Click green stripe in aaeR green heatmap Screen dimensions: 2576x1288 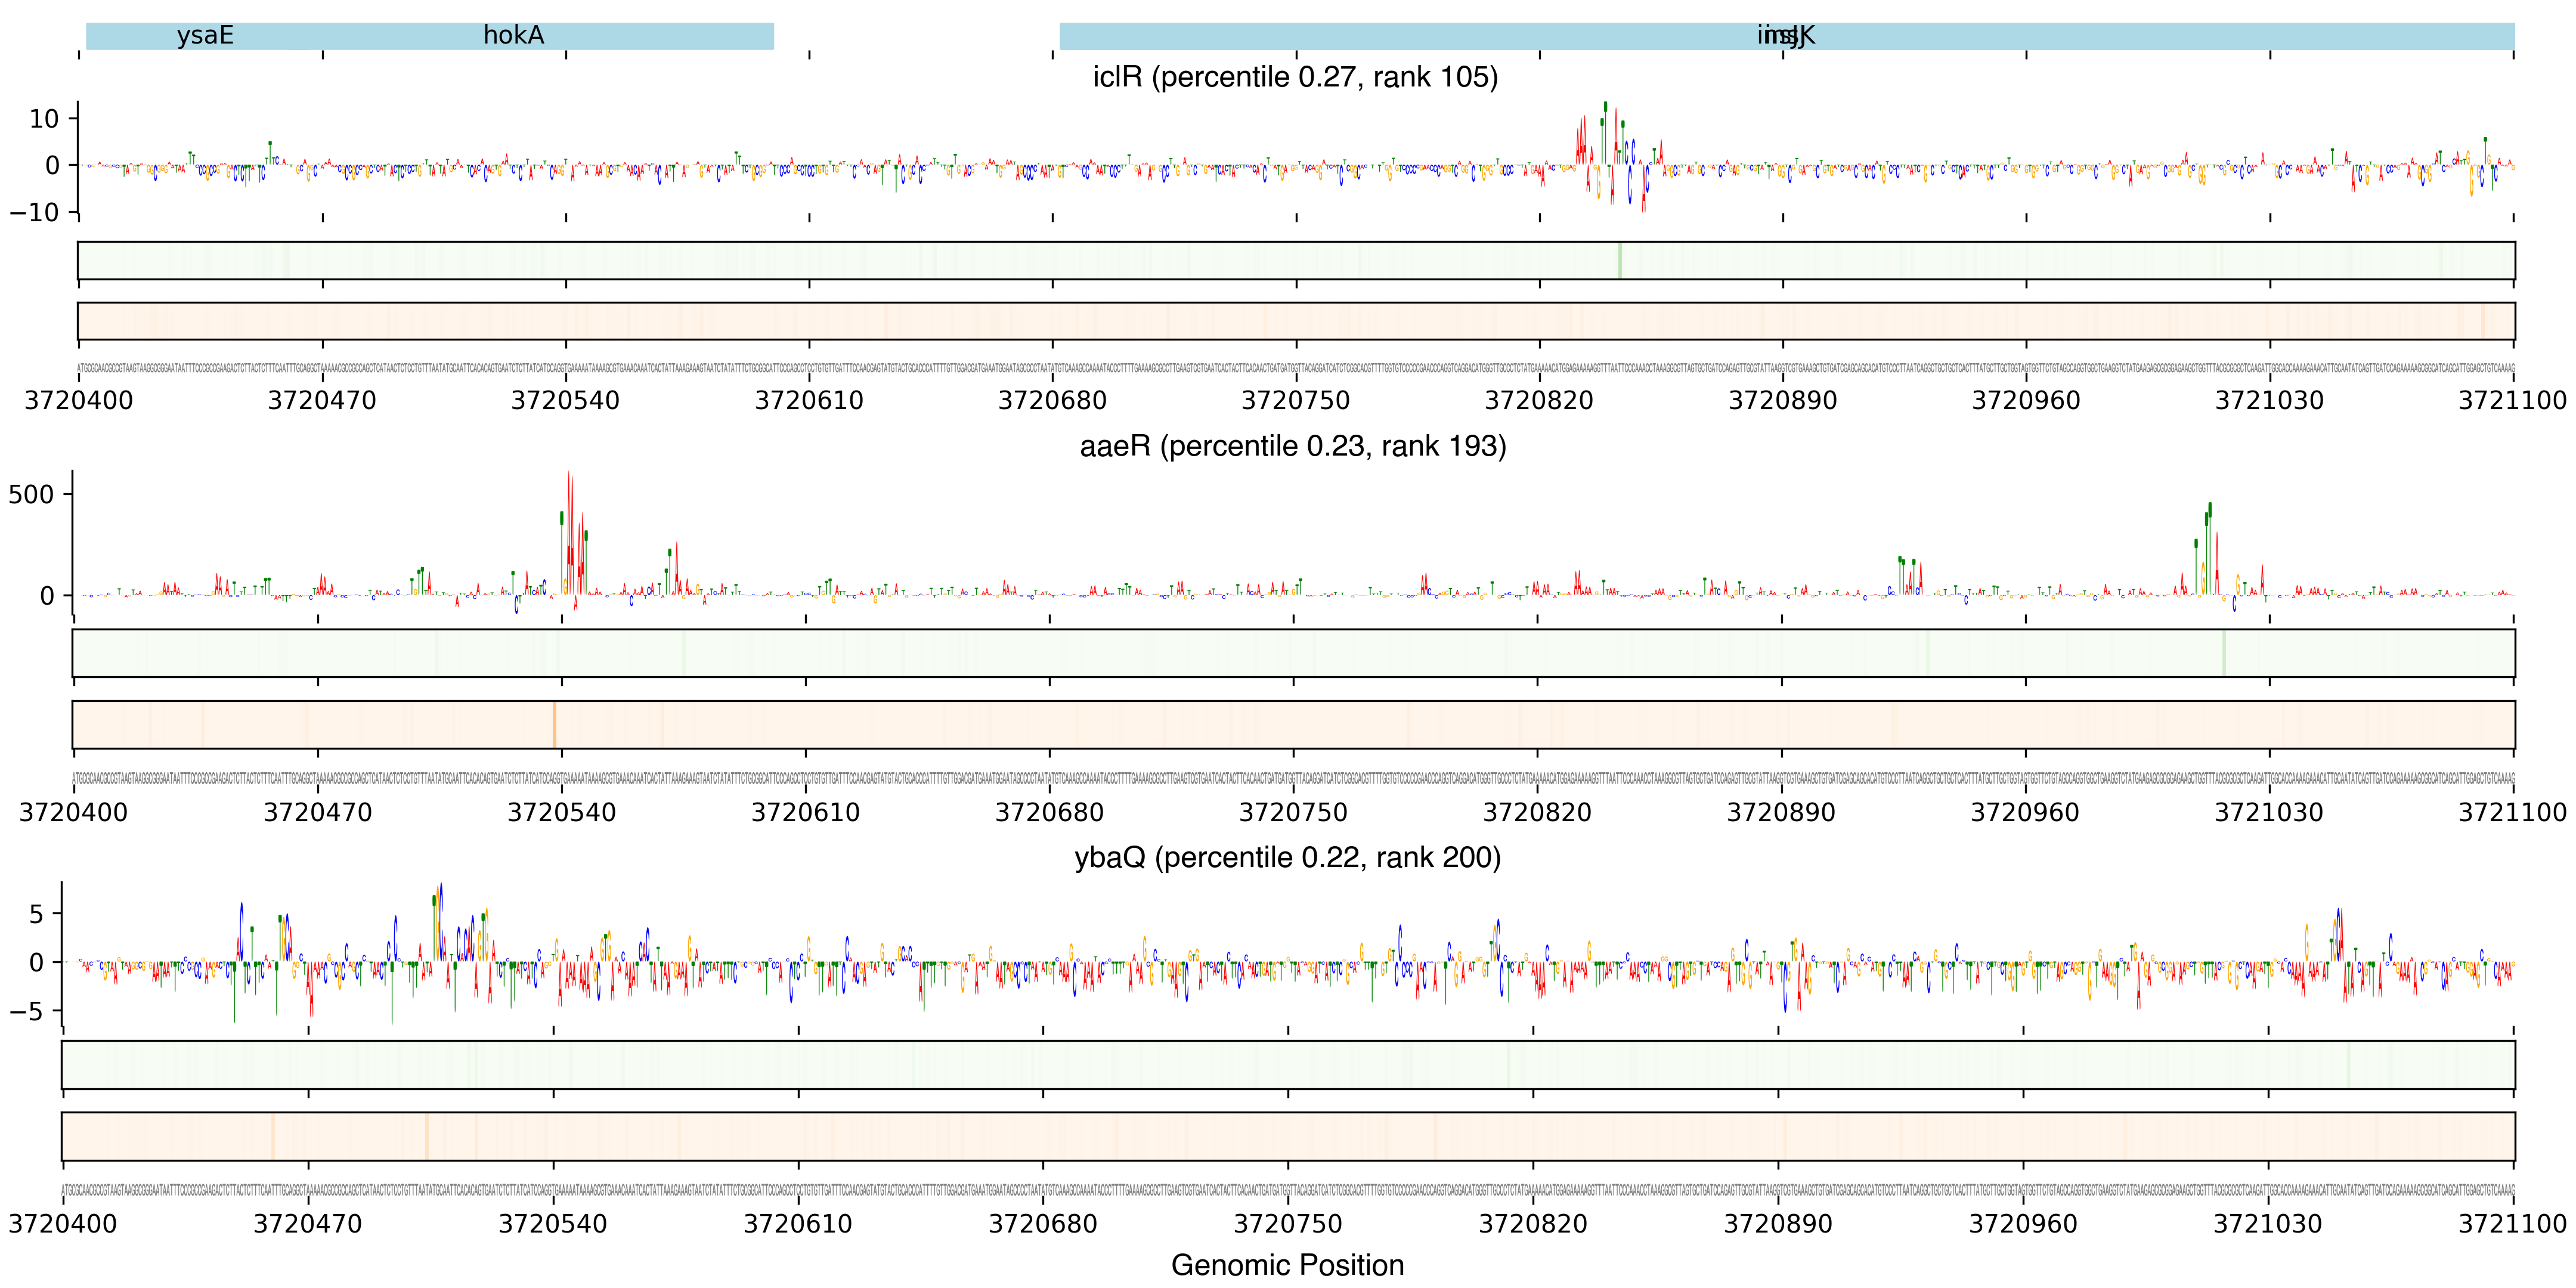coord(2223,653)
